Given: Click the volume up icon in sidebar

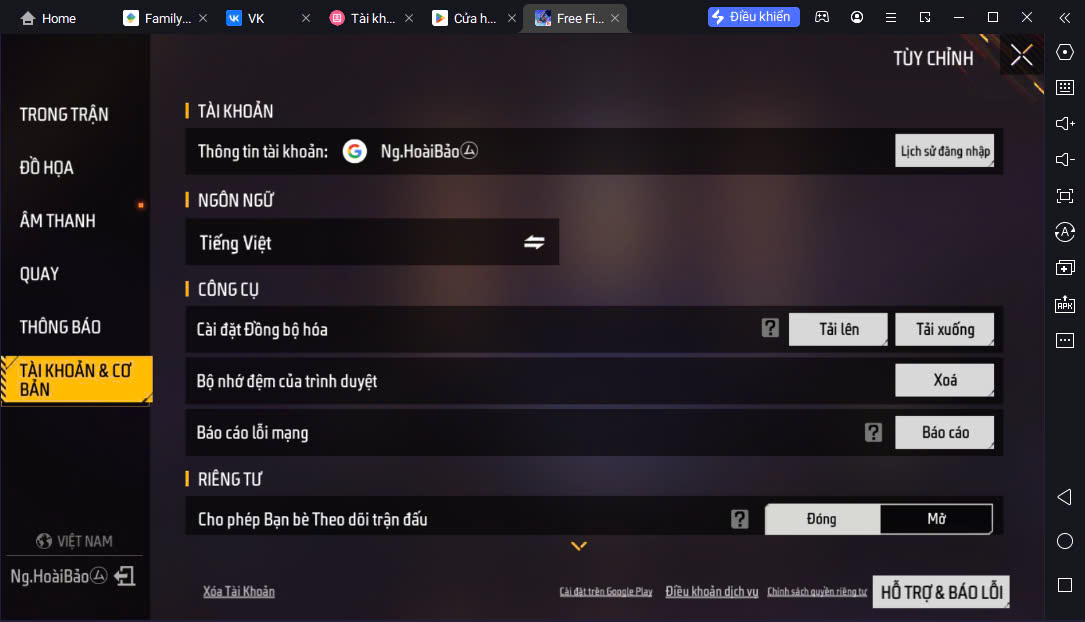Looking at the screenshot, I should 1065,124.
